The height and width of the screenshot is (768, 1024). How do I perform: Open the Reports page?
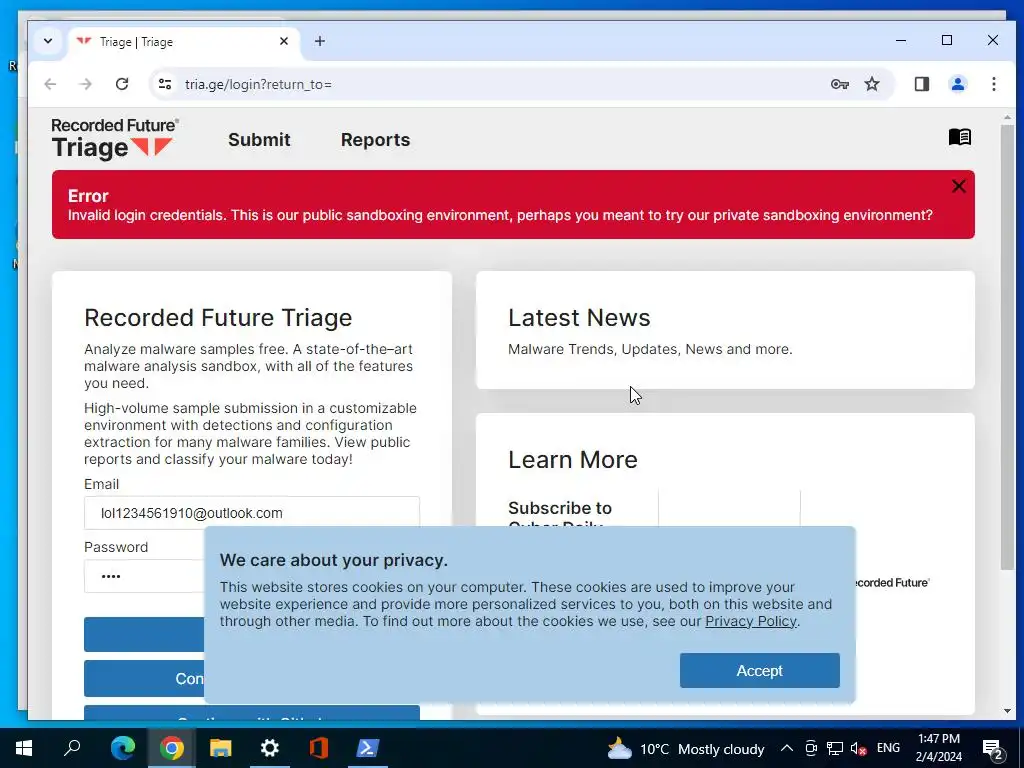tap(376, 140)
